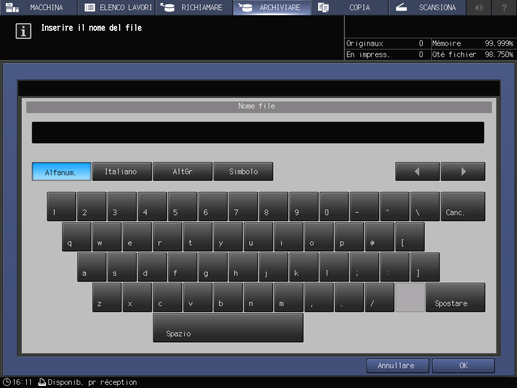Focus the Nome file input field

(258, 133)
